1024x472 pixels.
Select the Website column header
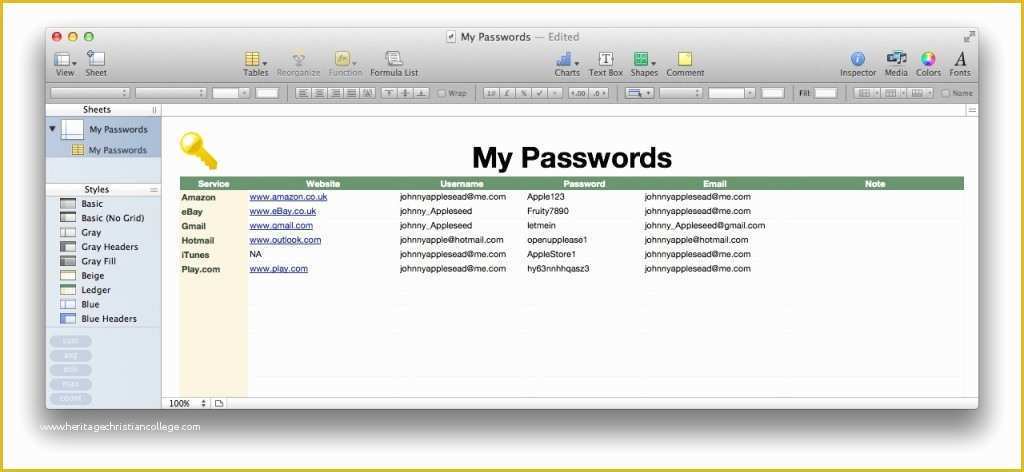[x=323, y=183]
